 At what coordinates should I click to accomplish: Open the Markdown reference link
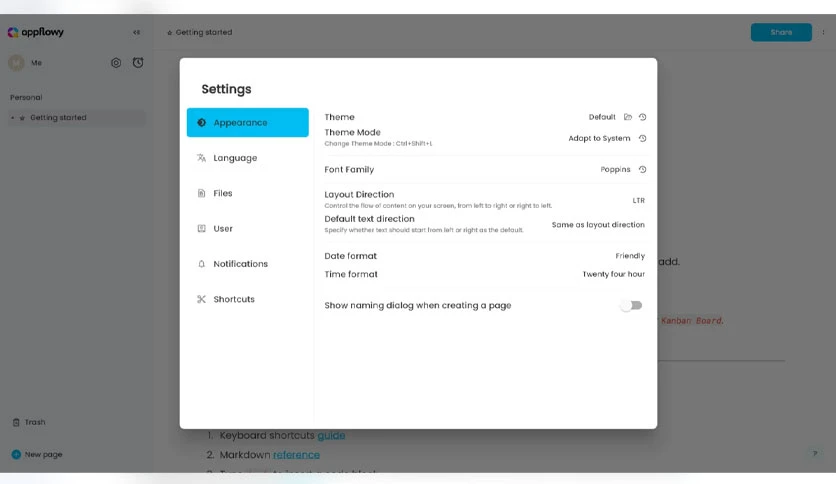click(296, 455)
